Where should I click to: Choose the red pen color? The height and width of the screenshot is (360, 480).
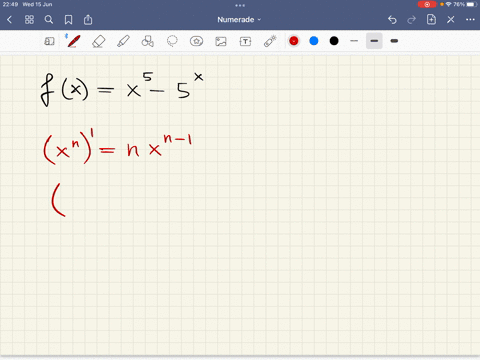pyautogui.click(x=294, y=41)
